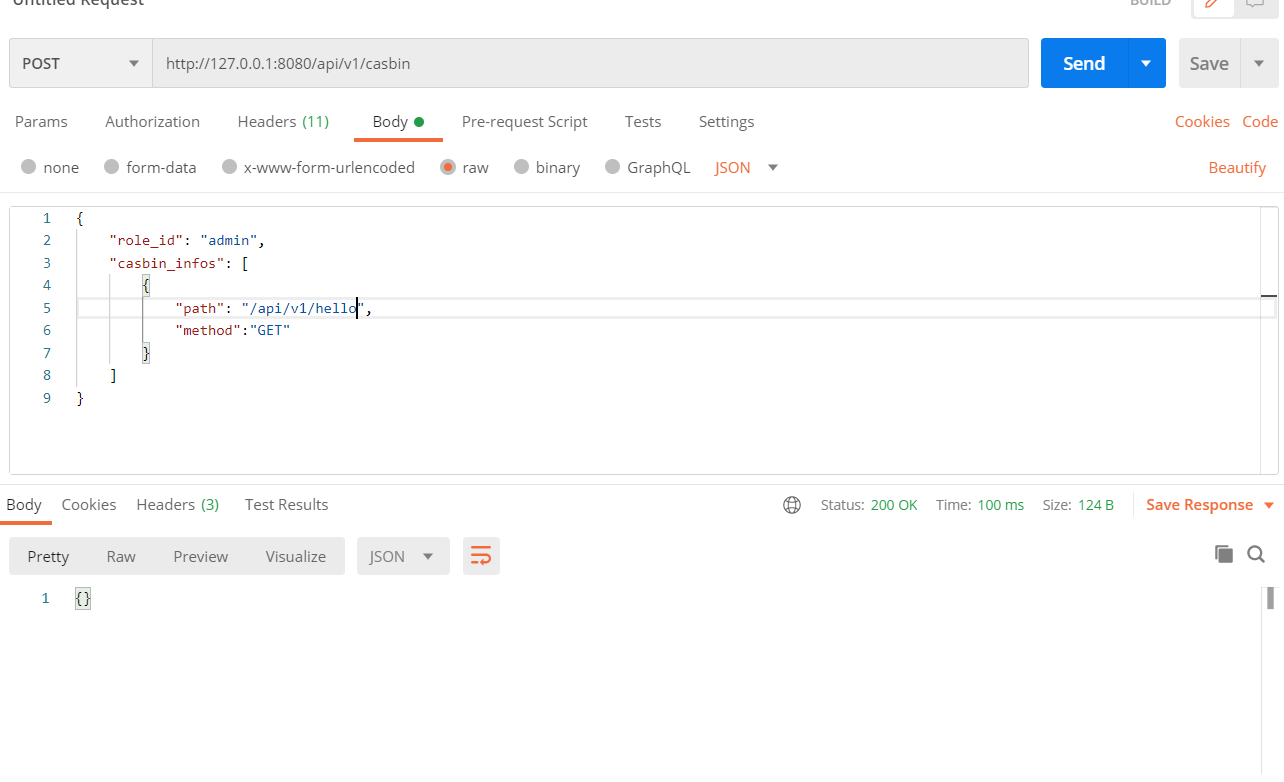
Task: Click the globe network icon beside Status
Action: point(792,505)
